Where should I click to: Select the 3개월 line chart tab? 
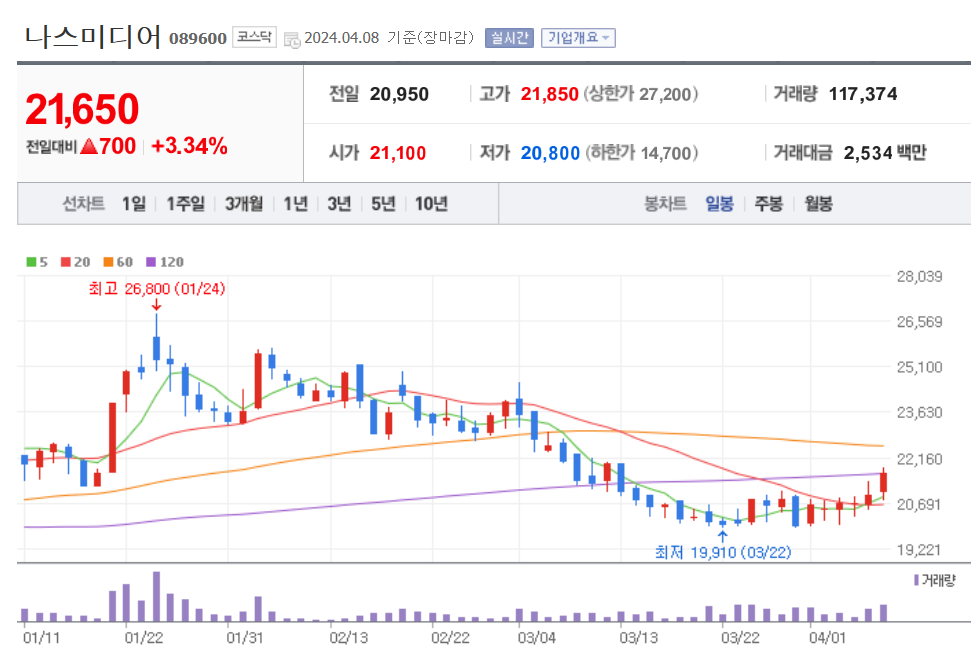click(244, 204)
